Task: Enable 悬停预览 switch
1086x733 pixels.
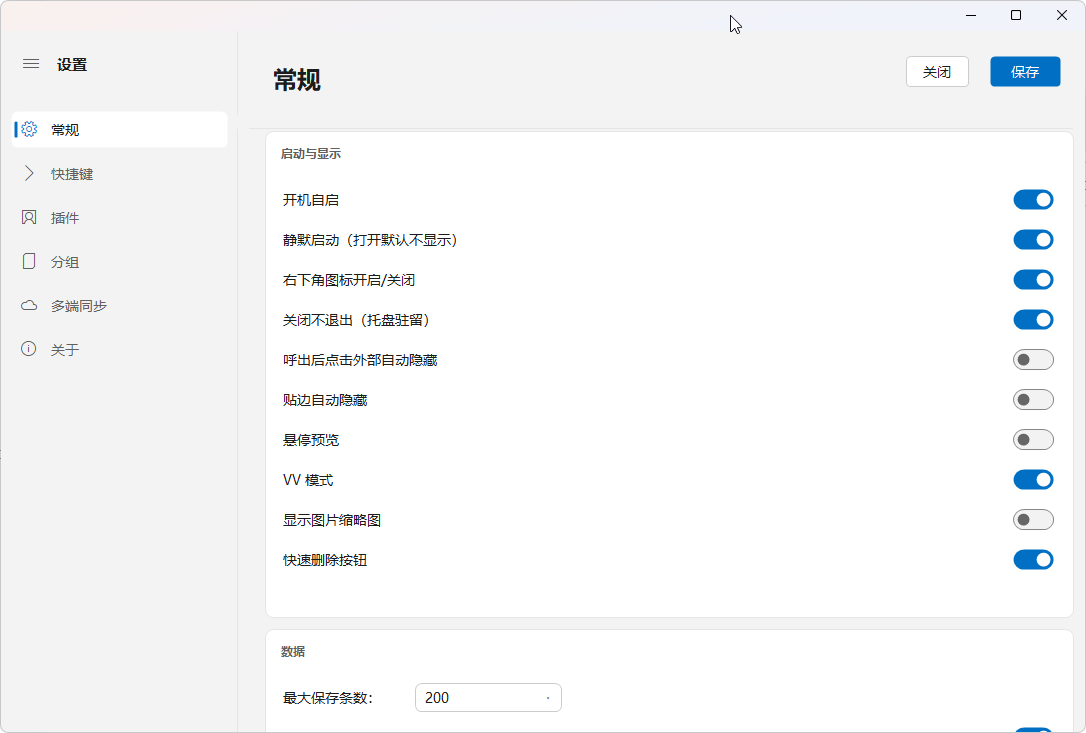Action: click(1033, 440)
